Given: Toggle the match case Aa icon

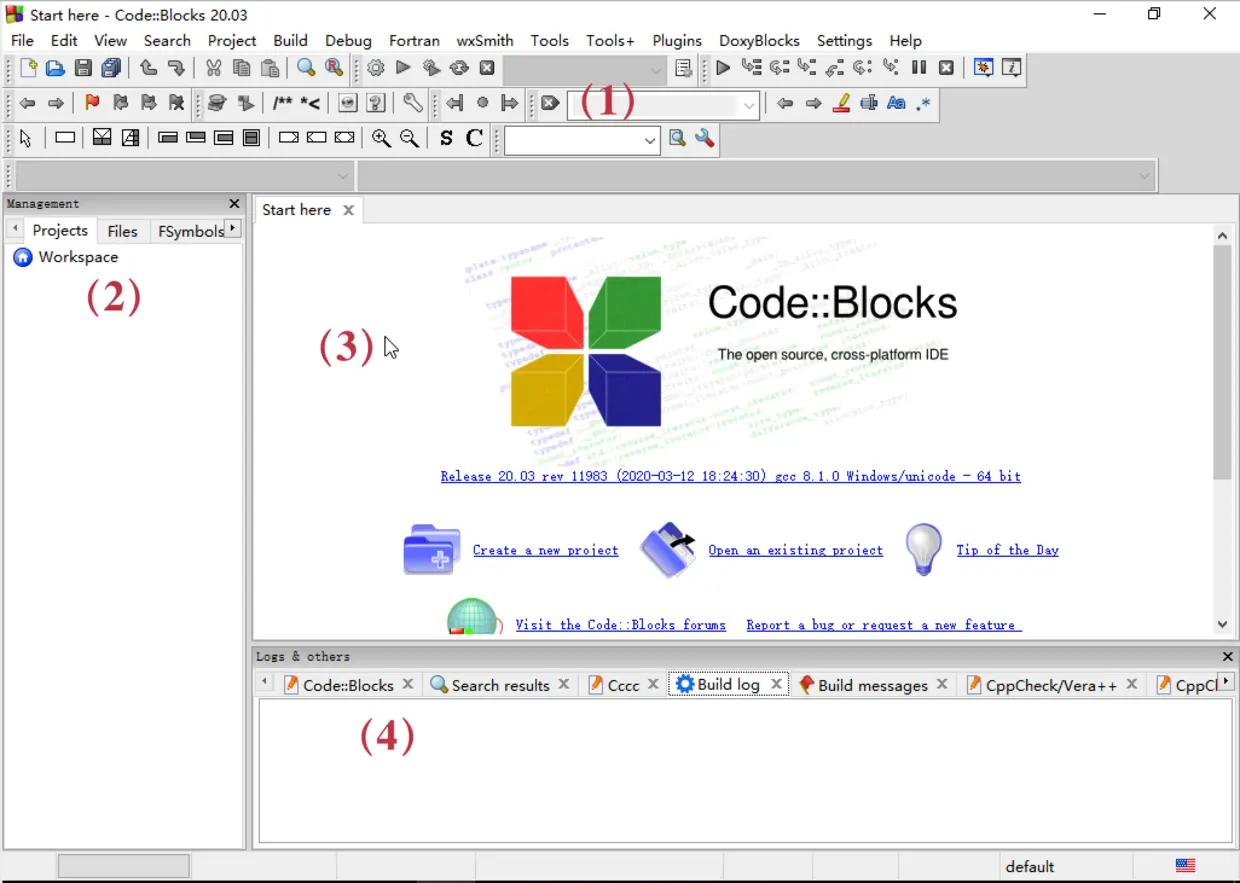Looking at the screenshot, I should [x=896, y=103].
